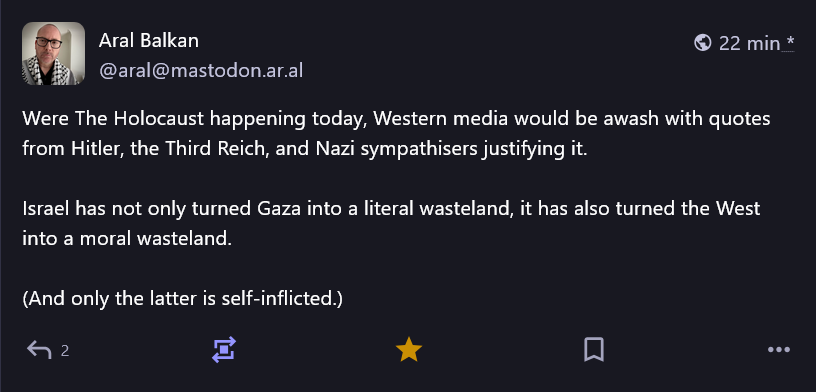Visit the @aral@mastodon.ar.al handle
The width and height of the screenshot is (816, 392).
[201, 71]
